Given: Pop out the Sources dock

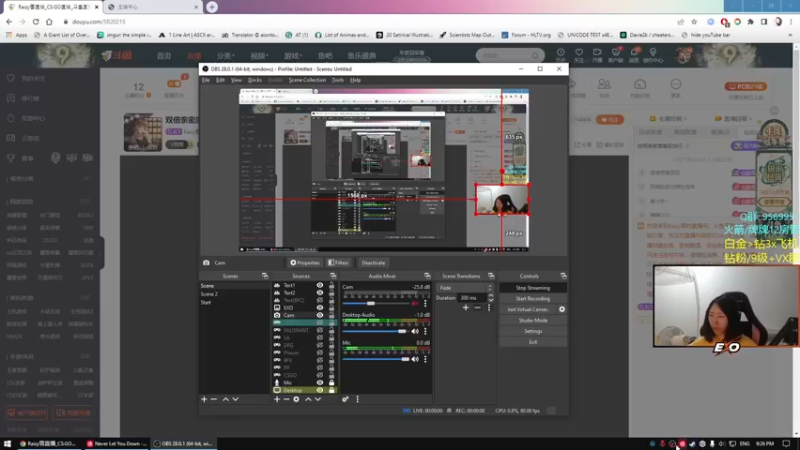Looking at the screenshot, I should click(333, 276).
